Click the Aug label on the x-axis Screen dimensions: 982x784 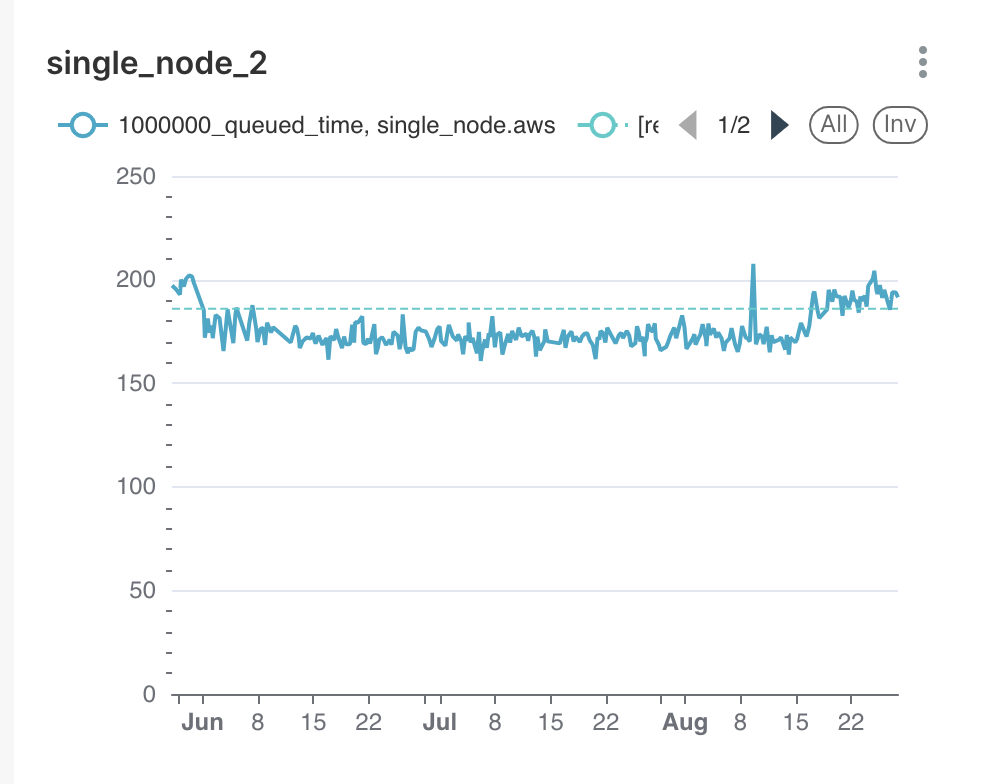pos(685,721)
